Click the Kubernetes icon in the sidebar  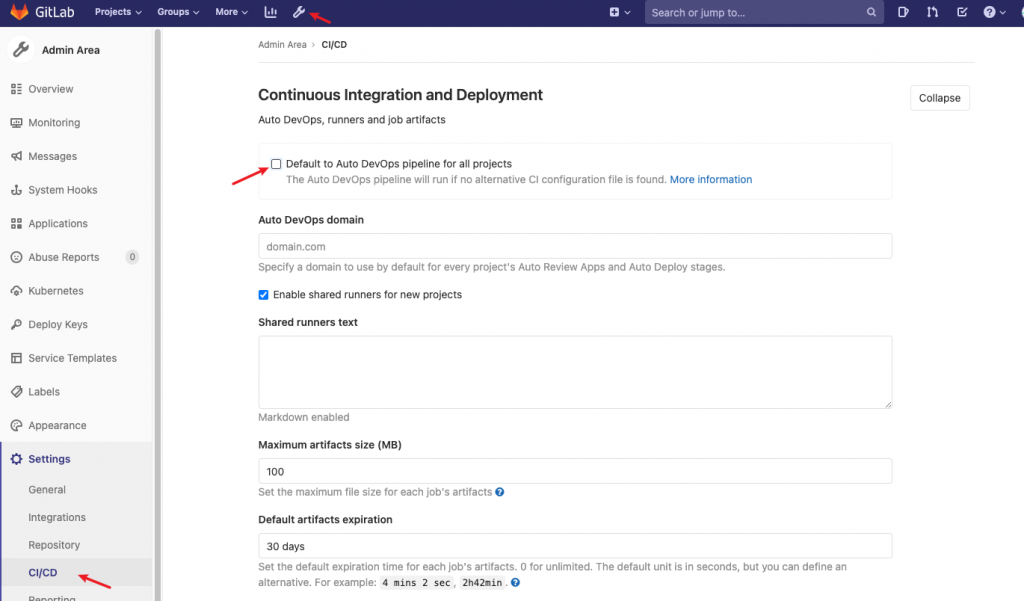pyautogui.click(x=16, y=291)
